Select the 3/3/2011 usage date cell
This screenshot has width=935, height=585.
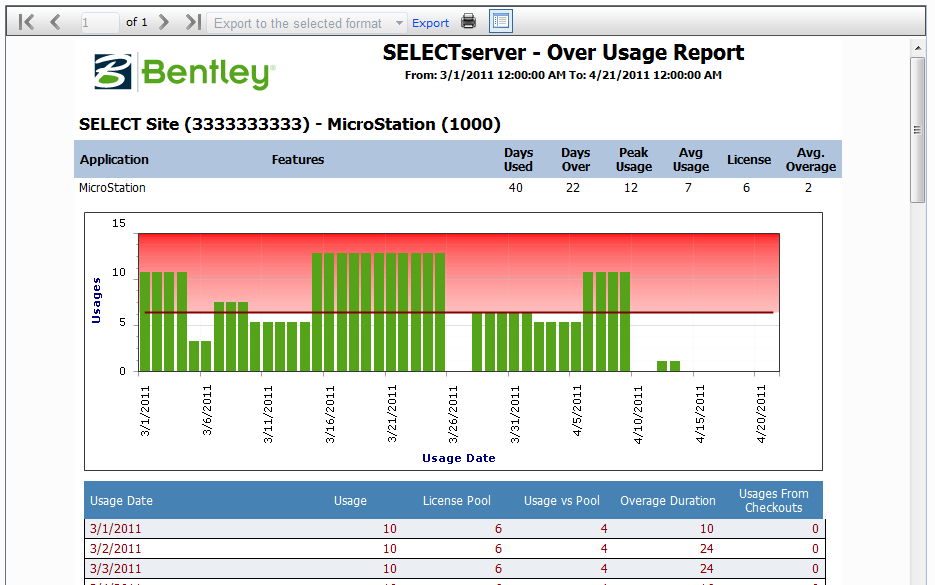pos(115,569)
